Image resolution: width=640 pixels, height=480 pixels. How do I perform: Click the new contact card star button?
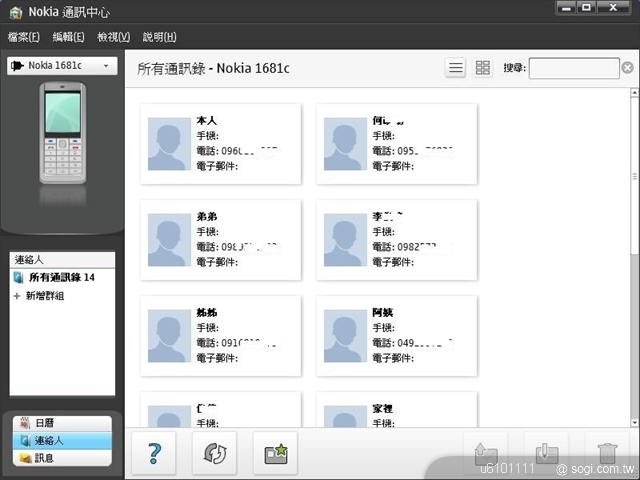(276, 453)
